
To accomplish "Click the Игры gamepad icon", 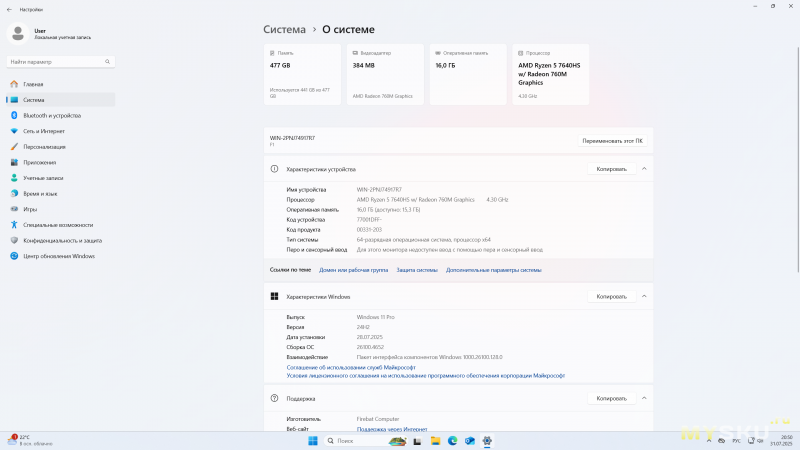I will click(14, 209).
